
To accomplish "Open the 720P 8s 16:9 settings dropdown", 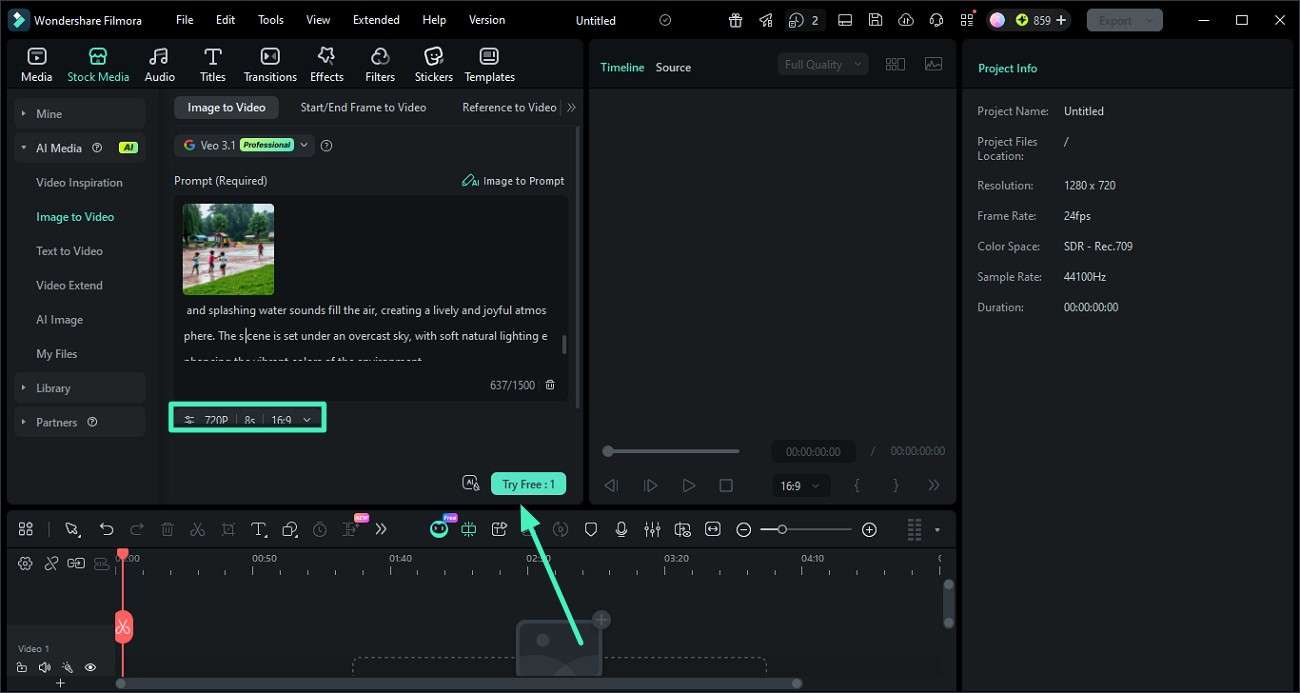I will click(x=248, y=419).
